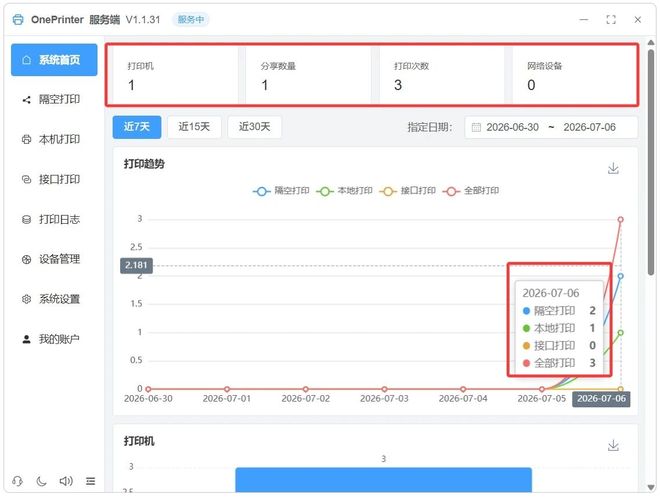Edit end date 2026-07-06 field

[x=589, y=127]
